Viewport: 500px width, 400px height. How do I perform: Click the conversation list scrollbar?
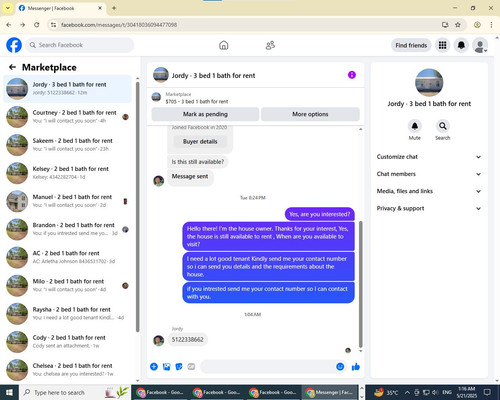[x=137, y=207]
